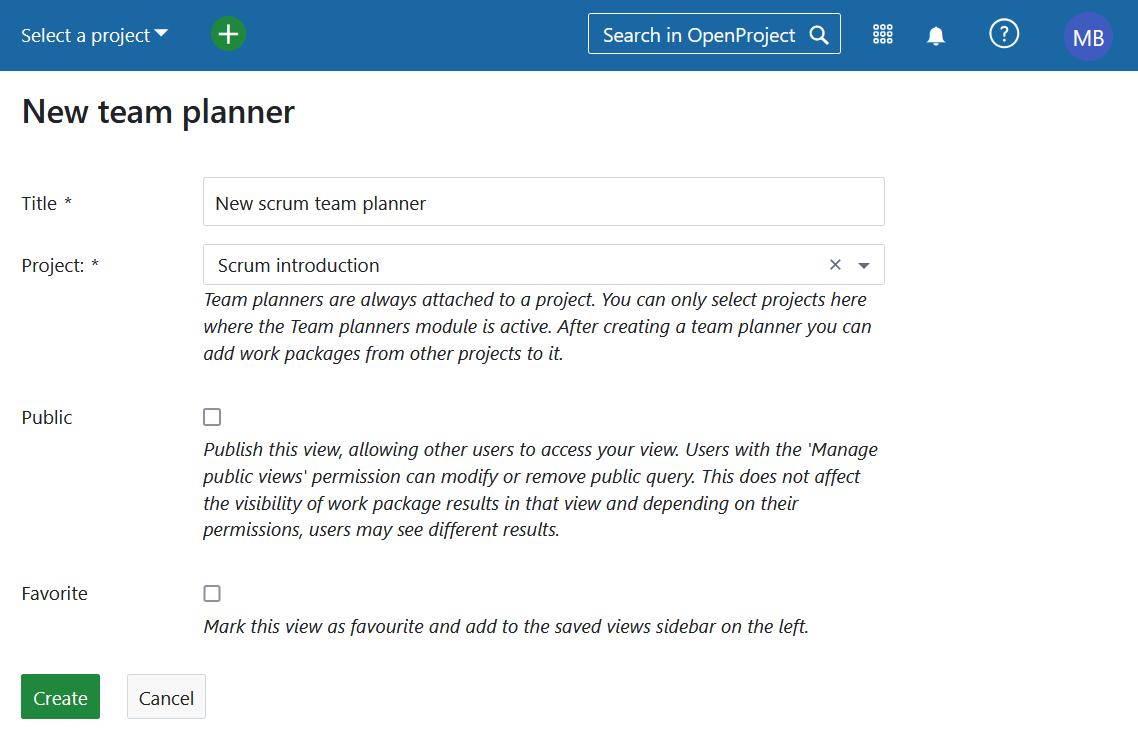The image size is (1138, 735).
Task: Click the 'Public' field label
Action: pos(47,417)
